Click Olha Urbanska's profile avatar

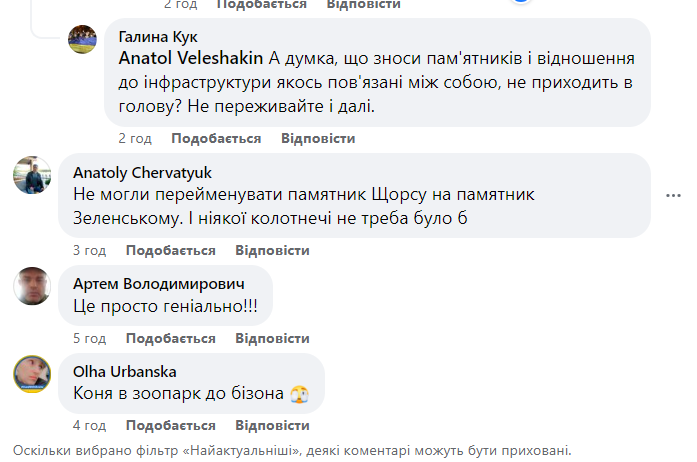(x=32, y=374)
